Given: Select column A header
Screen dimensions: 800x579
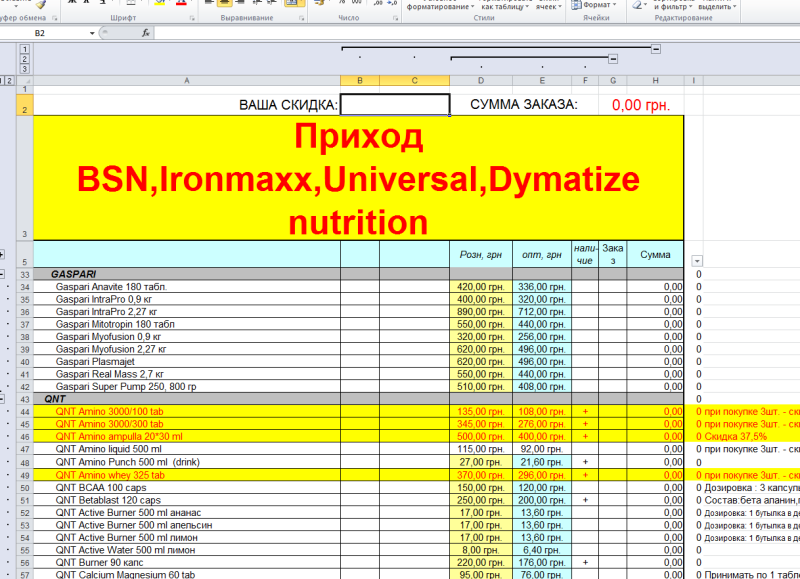Looking at the screenshot, I should point(187,81).
